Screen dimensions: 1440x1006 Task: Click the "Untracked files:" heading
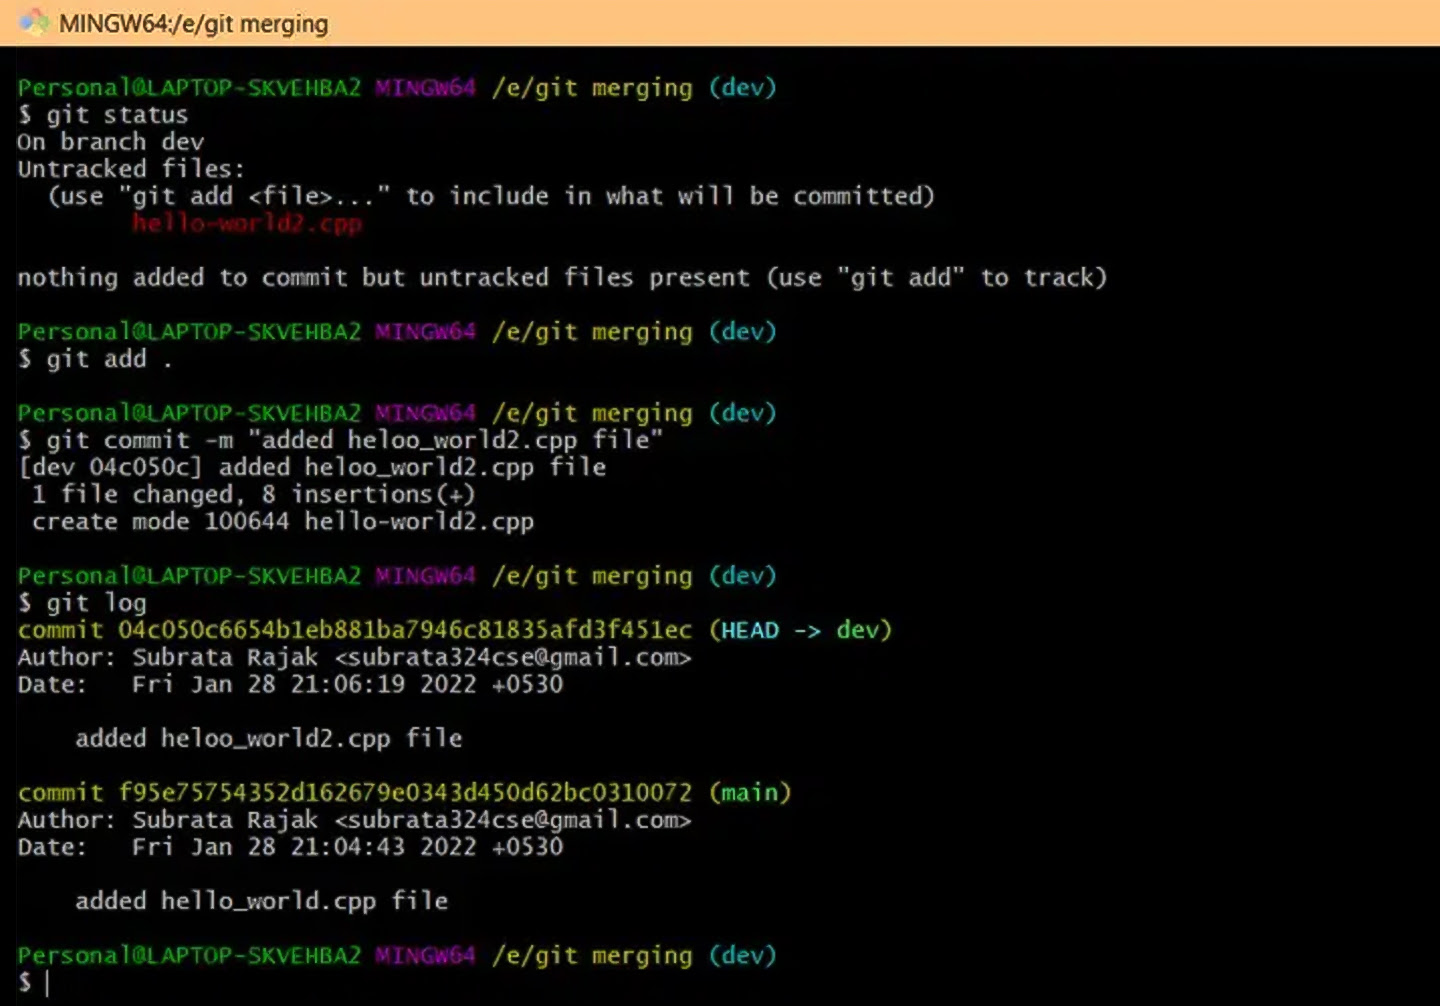(x=130, y=169)
